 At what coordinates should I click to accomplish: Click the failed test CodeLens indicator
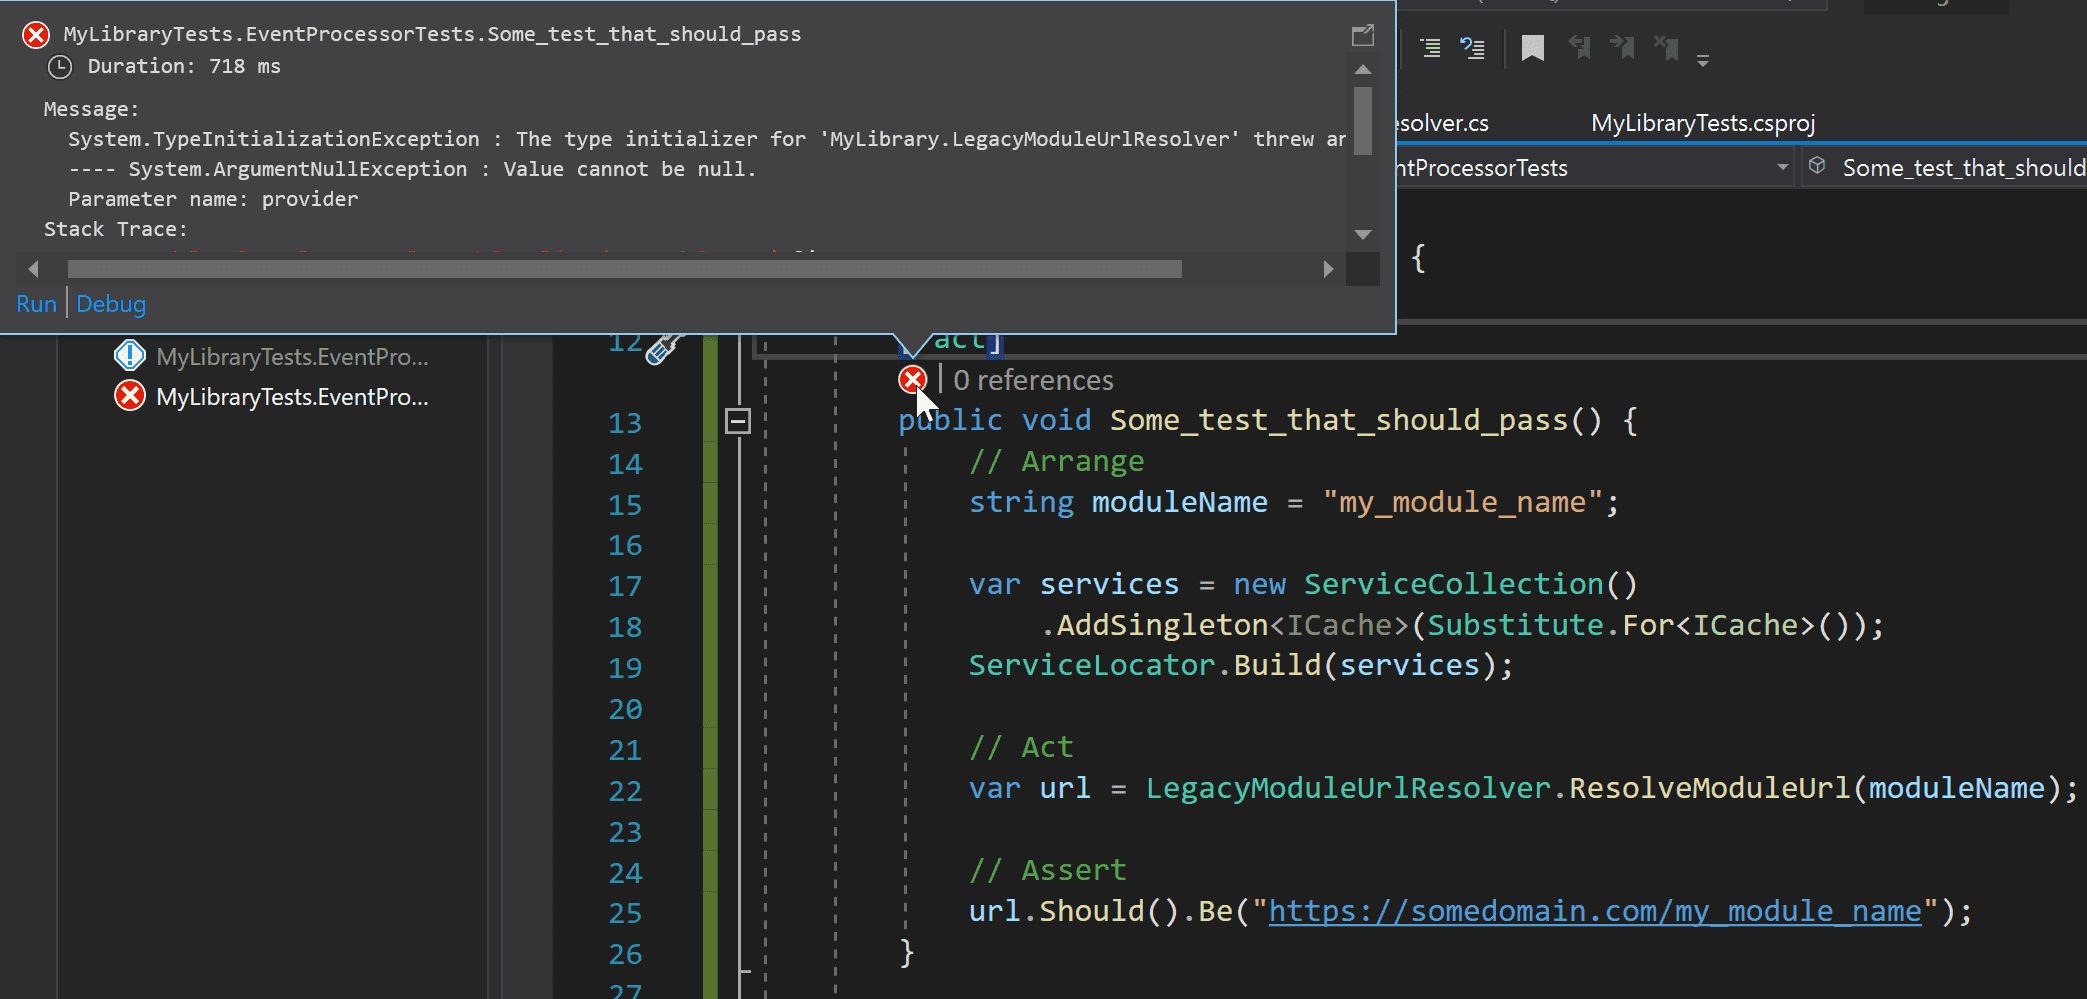(912, 380)
